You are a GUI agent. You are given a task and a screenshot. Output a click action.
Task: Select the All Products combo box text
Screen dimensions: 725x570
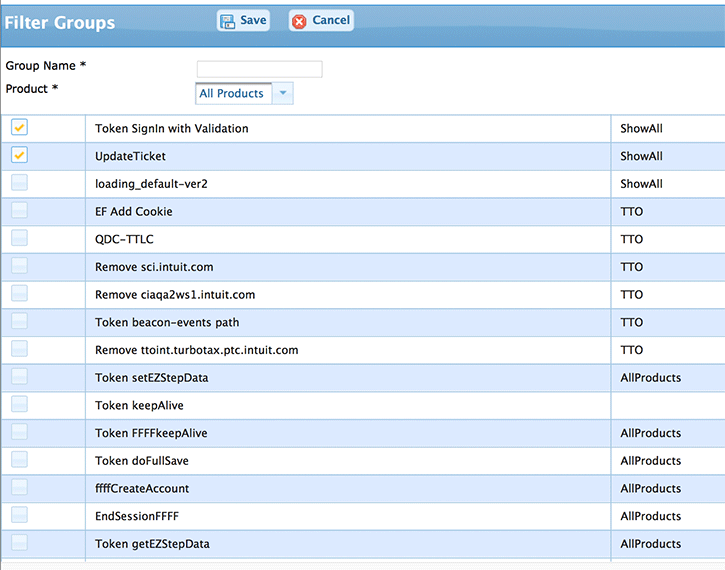click(231, 93)
